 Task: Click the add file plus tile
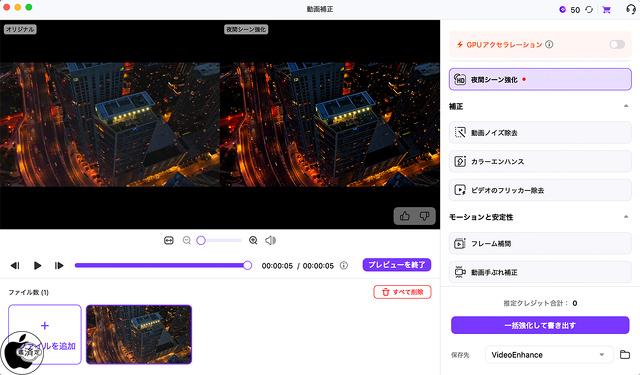tap(45, 334)
